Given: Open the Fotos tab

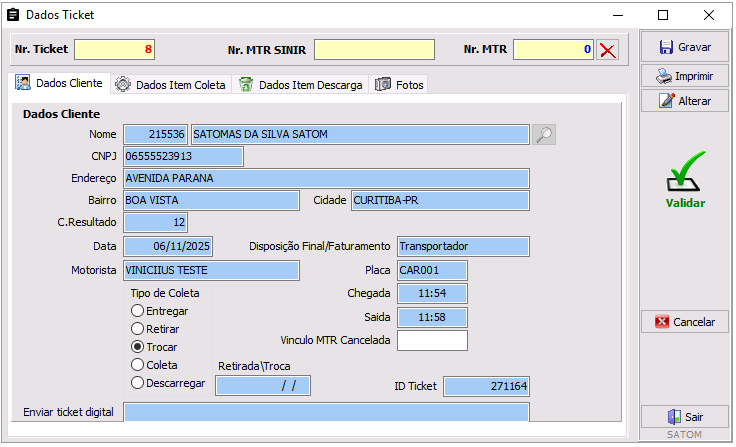Looking at the screenshot, I should tap(400, 85).
